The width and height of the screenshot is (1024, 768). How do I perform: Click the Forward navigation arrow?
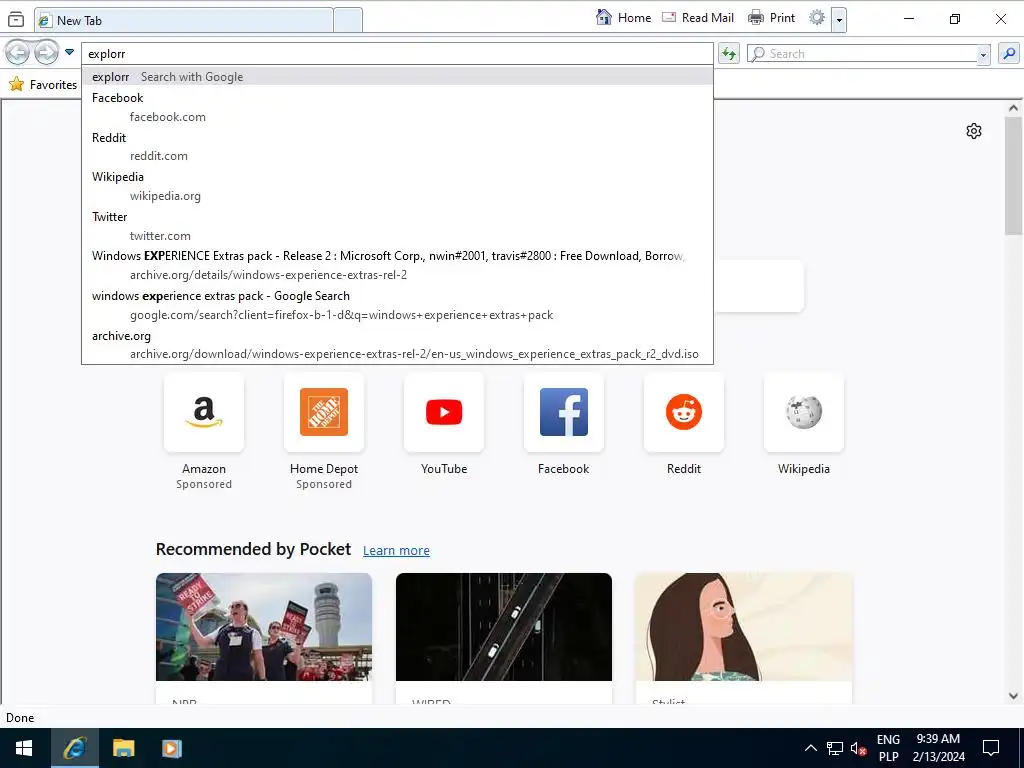pos(46,52)
